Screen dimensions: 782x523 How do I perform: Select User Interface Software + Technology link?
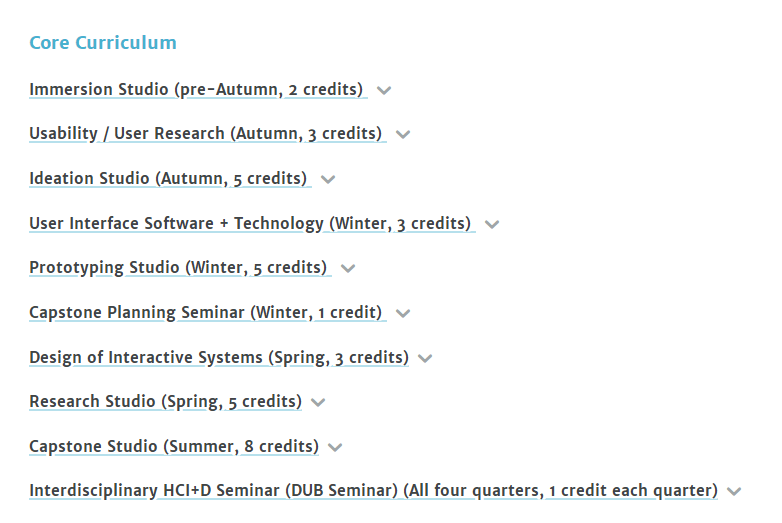[250, 223]
